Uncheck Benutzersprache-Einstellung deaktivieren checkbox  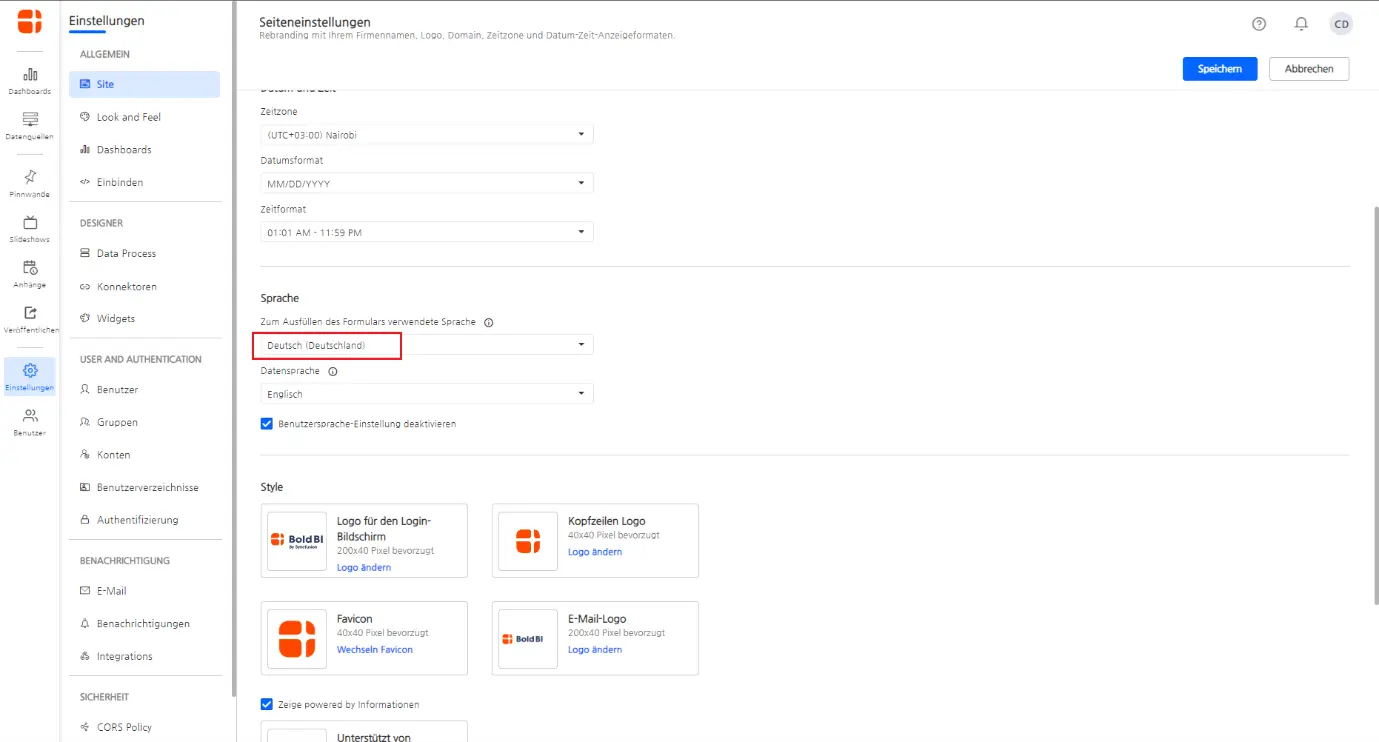point(267,424)
